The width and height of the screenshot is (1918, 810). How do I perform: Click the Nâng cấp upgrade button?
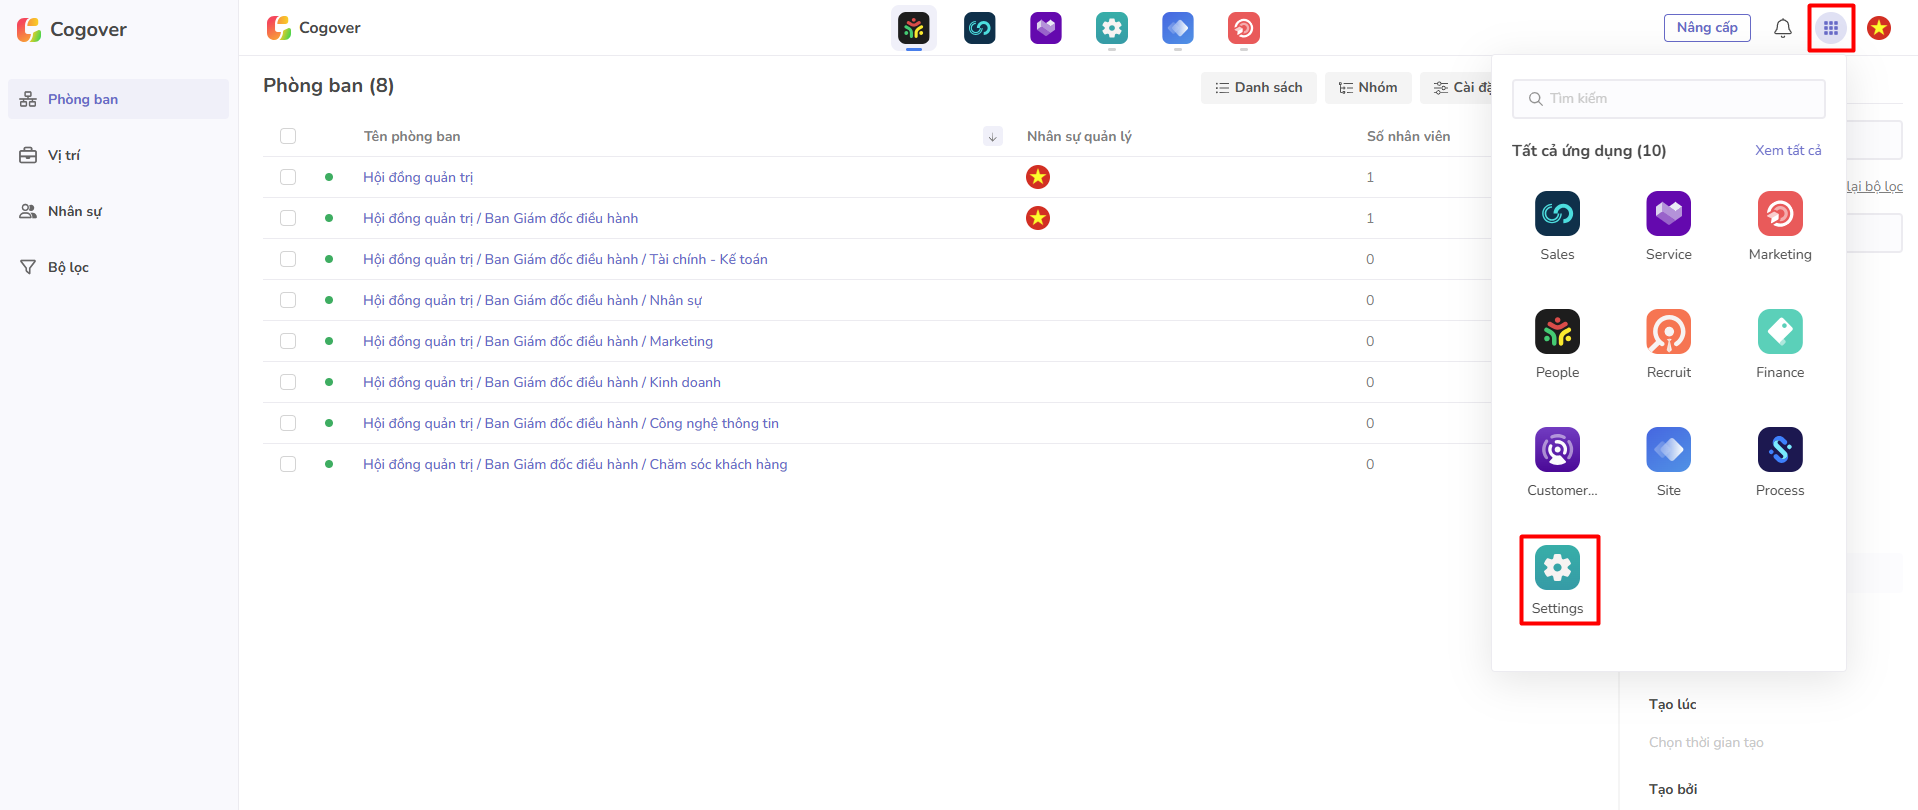pos(1707,28)
